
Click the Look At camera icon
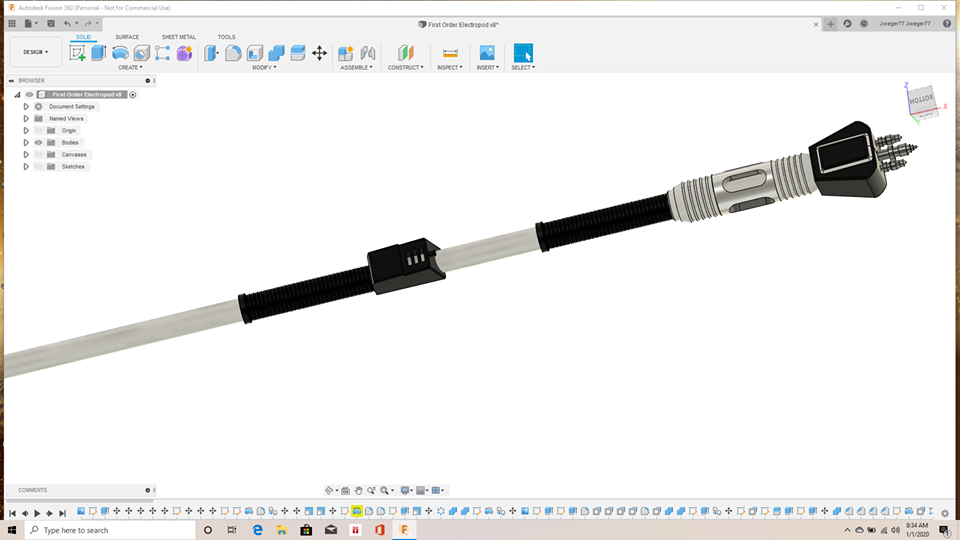tap(345, 490)
